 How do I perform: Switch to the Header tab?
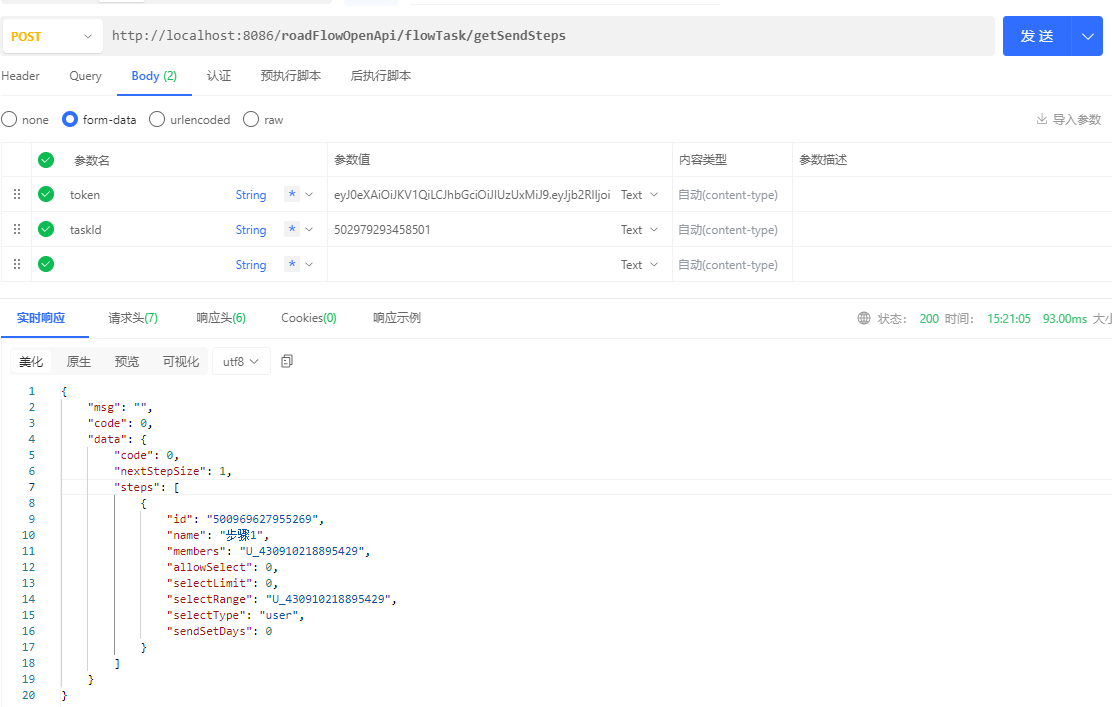point(21,76)
